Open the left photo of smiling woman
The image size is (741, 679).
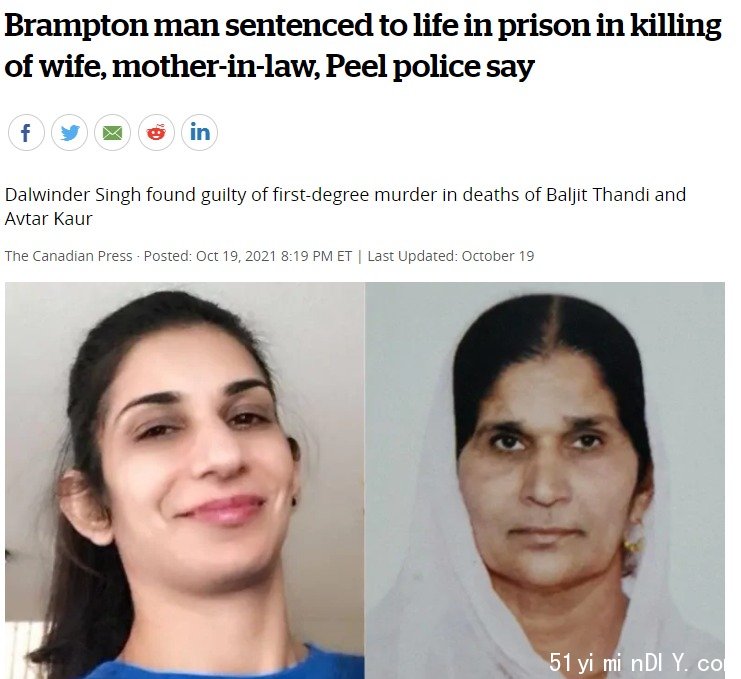[x=185, y=481]
